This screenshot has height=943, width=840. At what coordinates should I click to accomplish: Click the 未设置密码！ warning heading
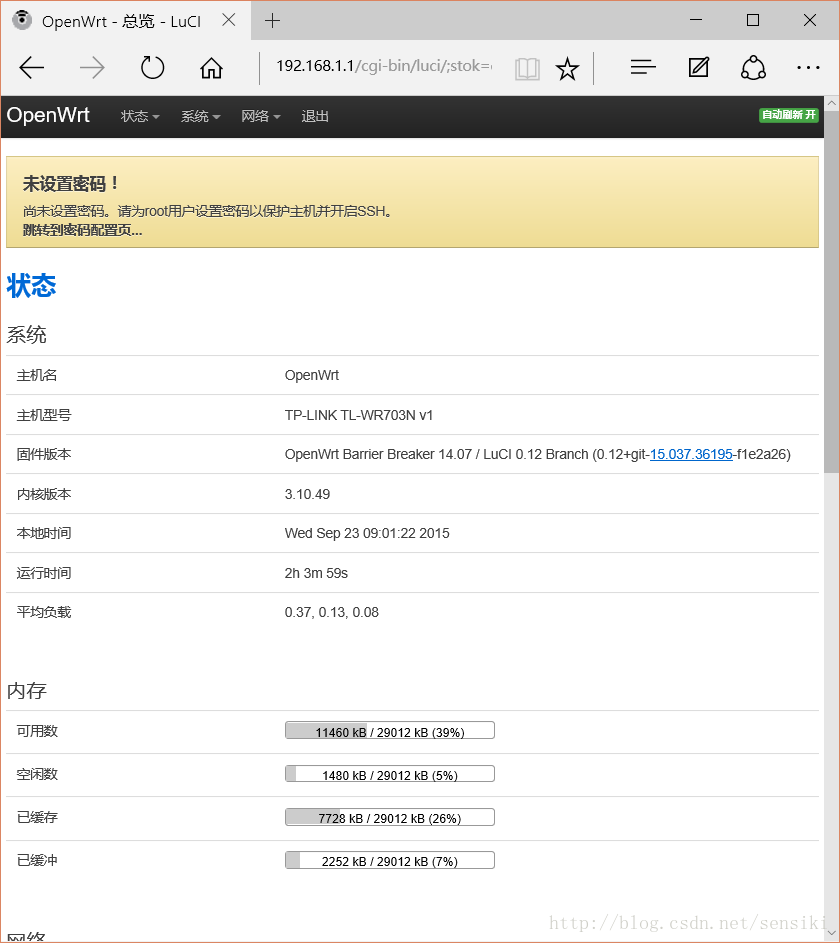tap(72, 184)
